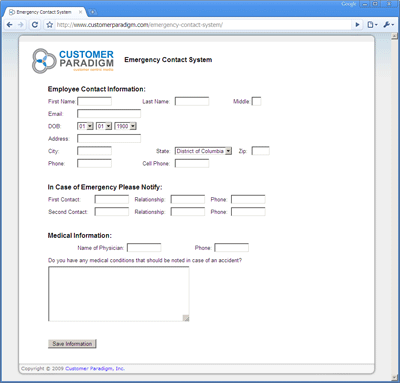Image resolution: width=400 pixels, height=383 pixels.
Task: Click the Last Name input field
Action: click(192, 101)
